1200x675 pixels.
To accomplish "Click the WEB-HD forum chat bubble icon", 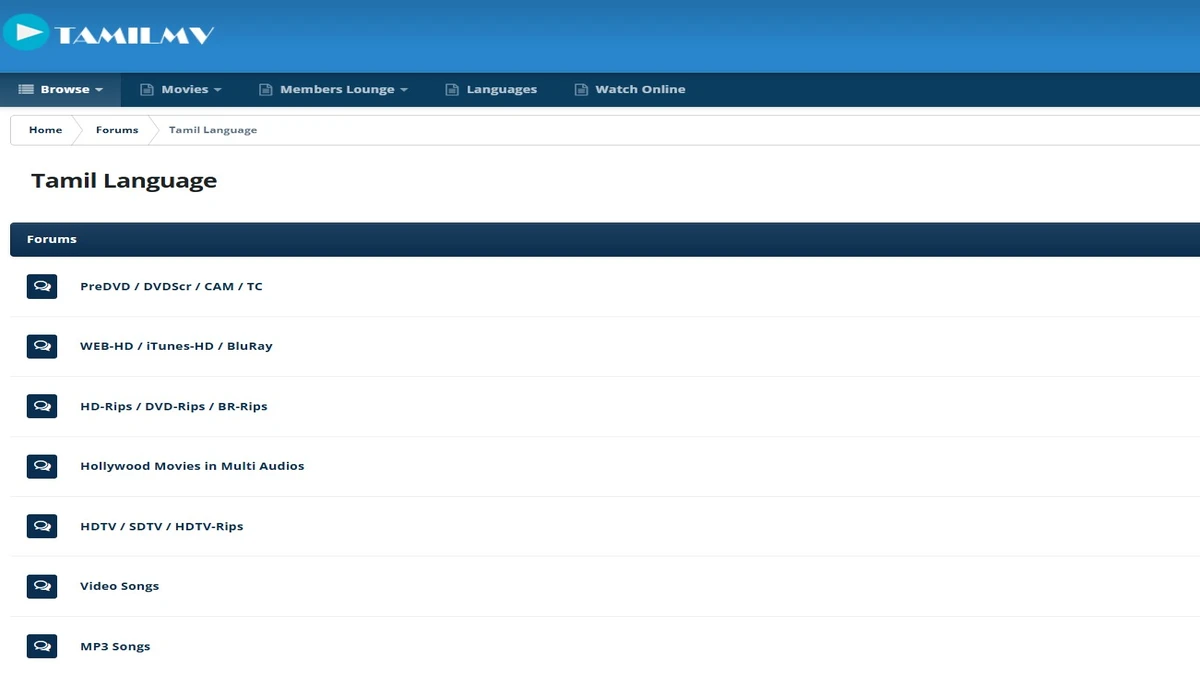I will click(42, 346).
